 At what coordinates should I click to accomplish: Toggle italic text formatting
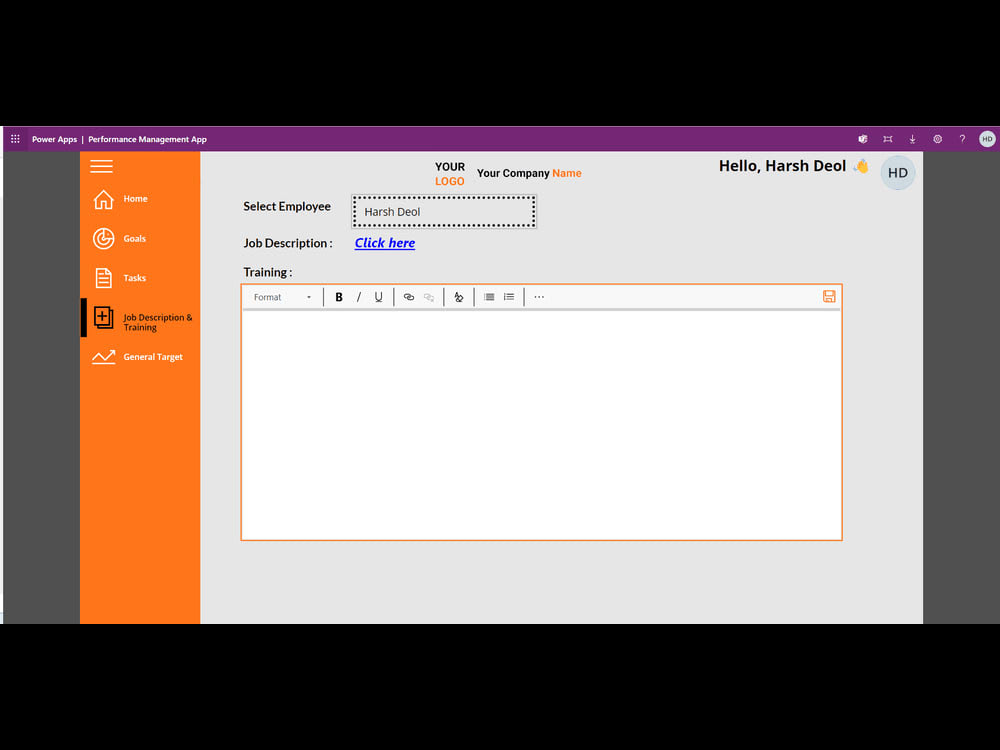(x=359, y=296)
